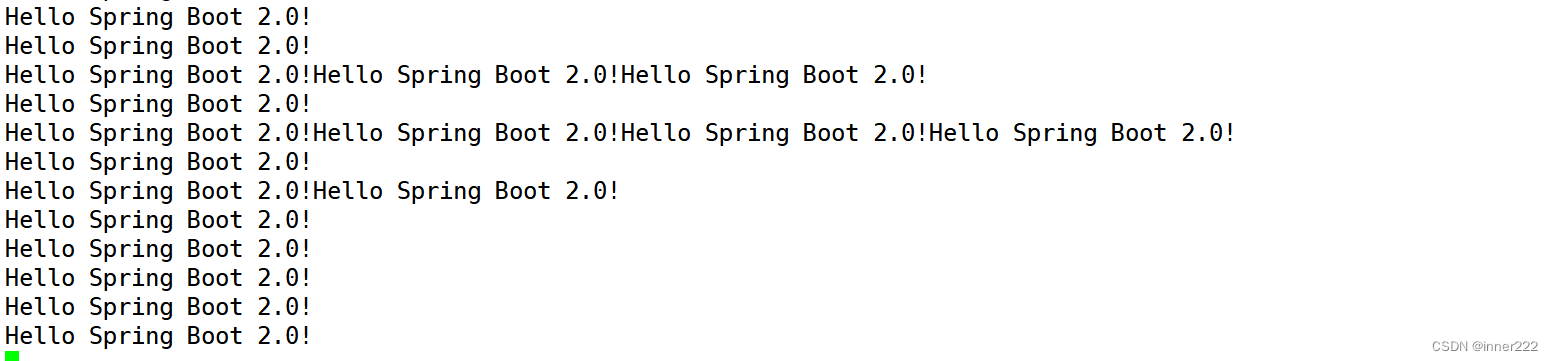Click the first "Hello" on the three-message line
This screenshot has height=361, width=1553.
(x=40, y=75)
